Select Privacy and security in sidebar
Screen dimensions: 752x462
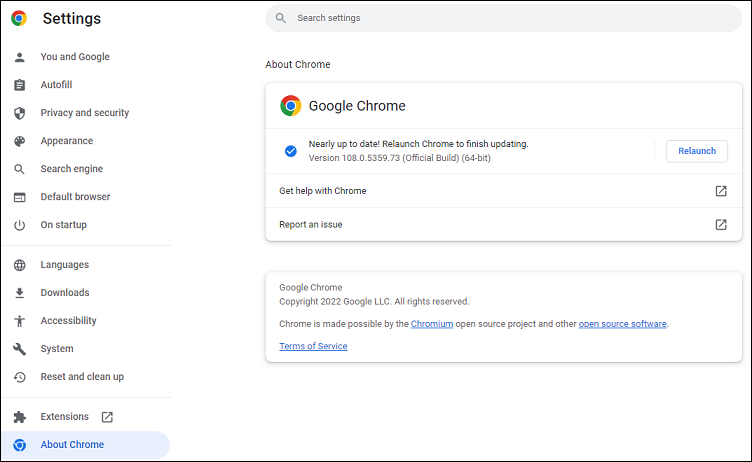coord(85,113)
